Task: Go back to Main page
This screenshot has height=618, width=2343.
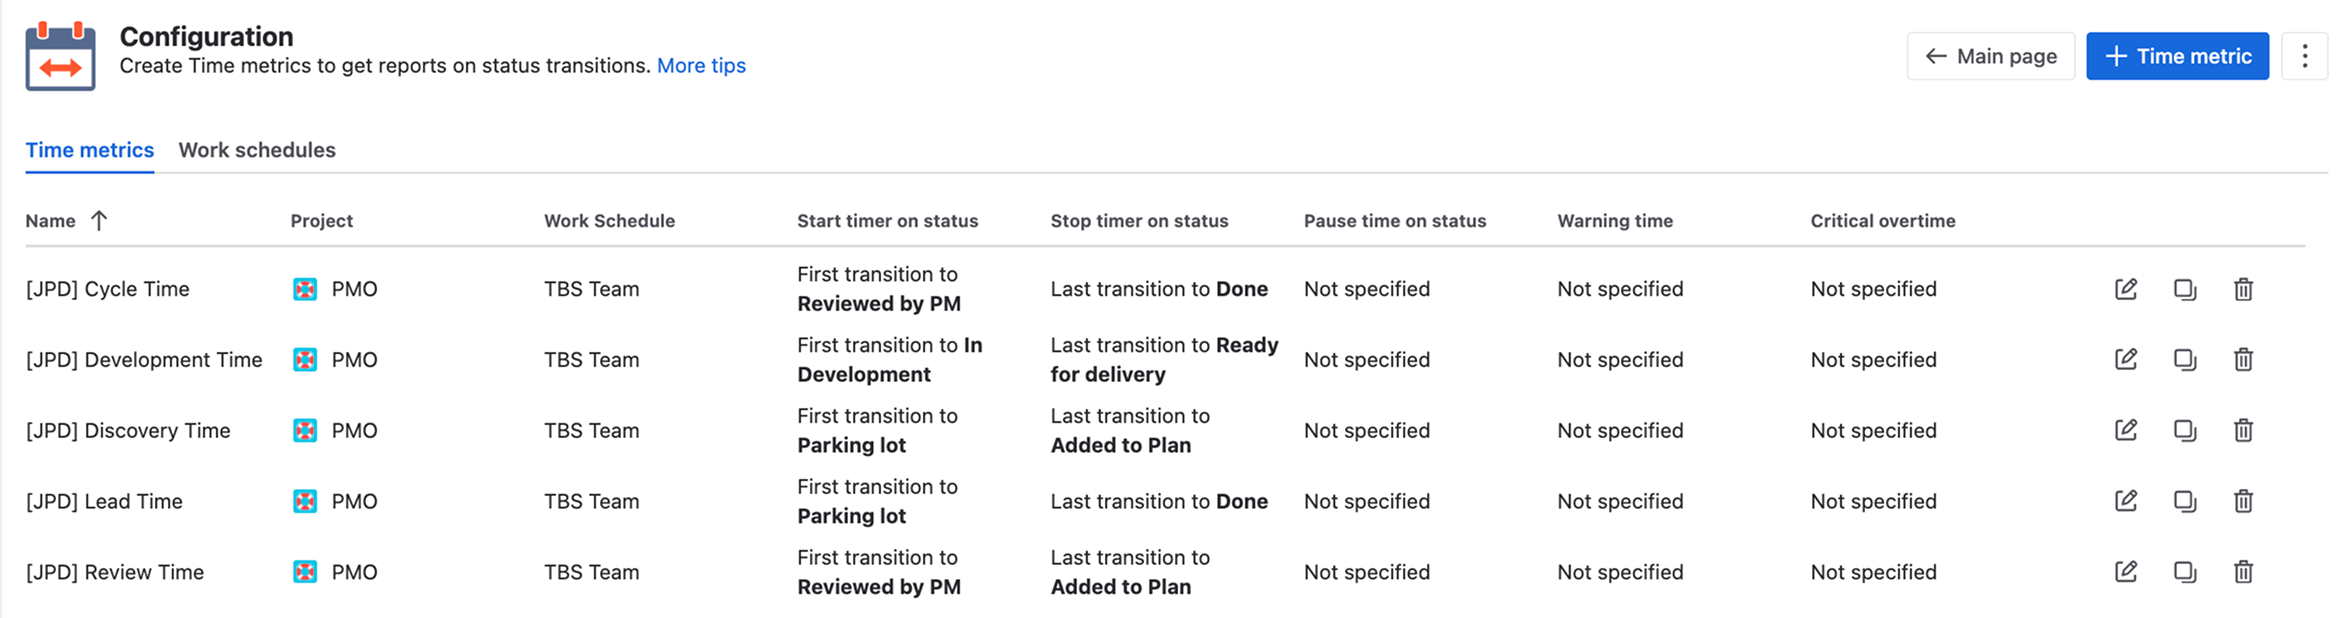Action: pos(1990,56)
